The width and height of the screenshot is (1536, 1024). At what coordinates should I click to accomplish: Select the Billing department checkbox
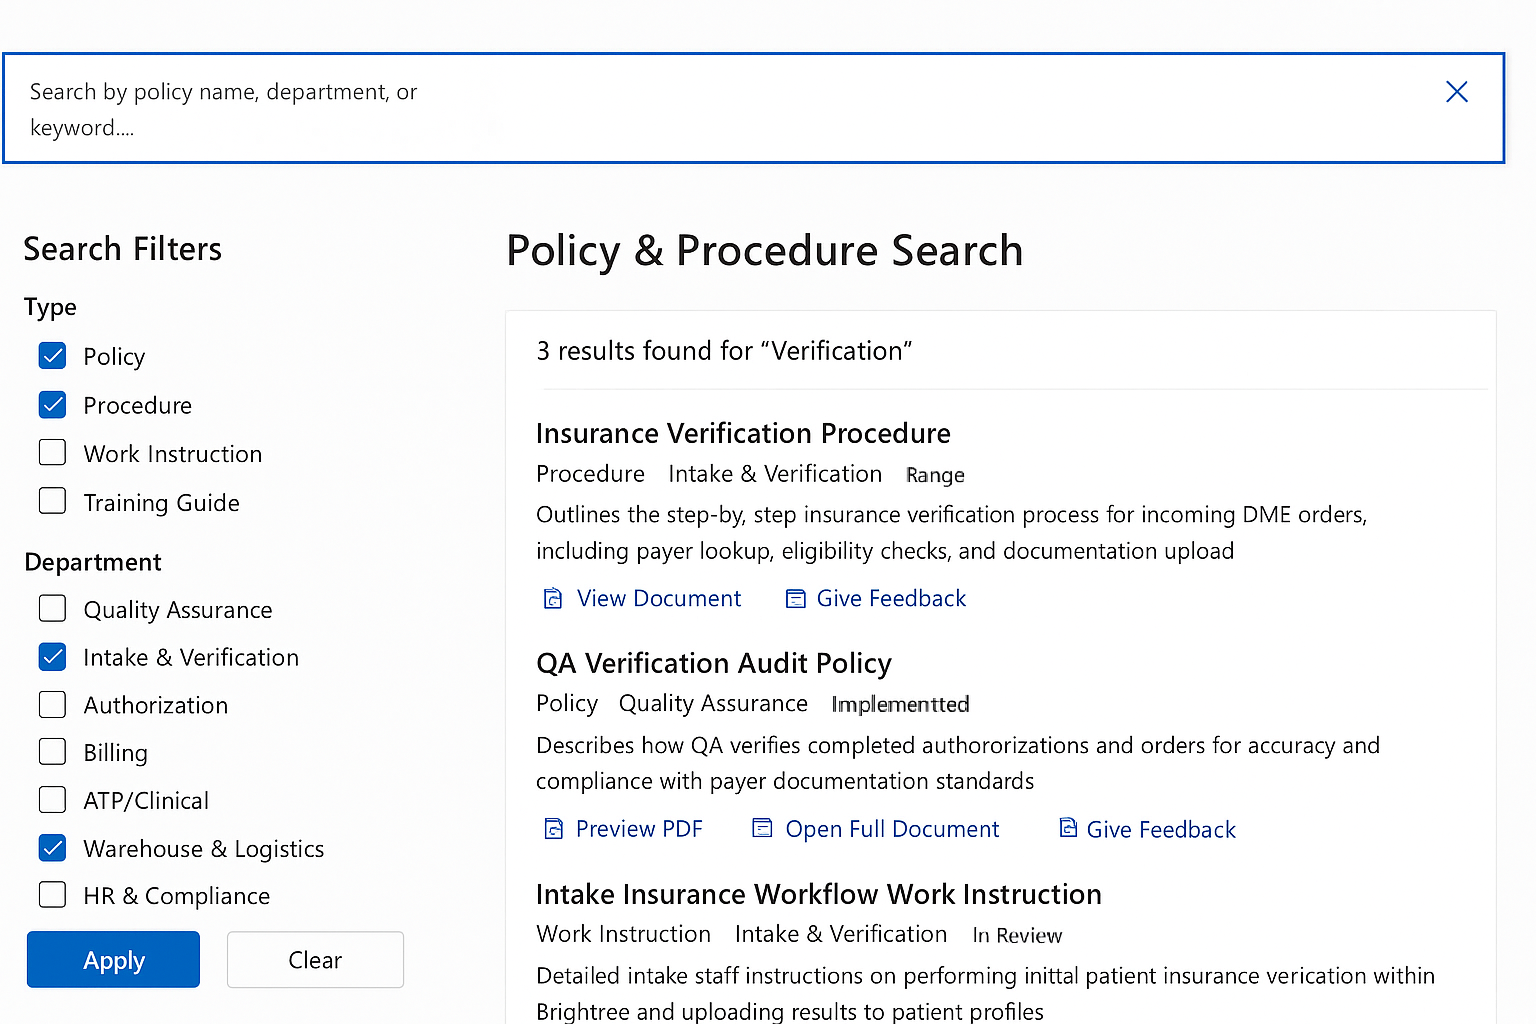(53, 752)
